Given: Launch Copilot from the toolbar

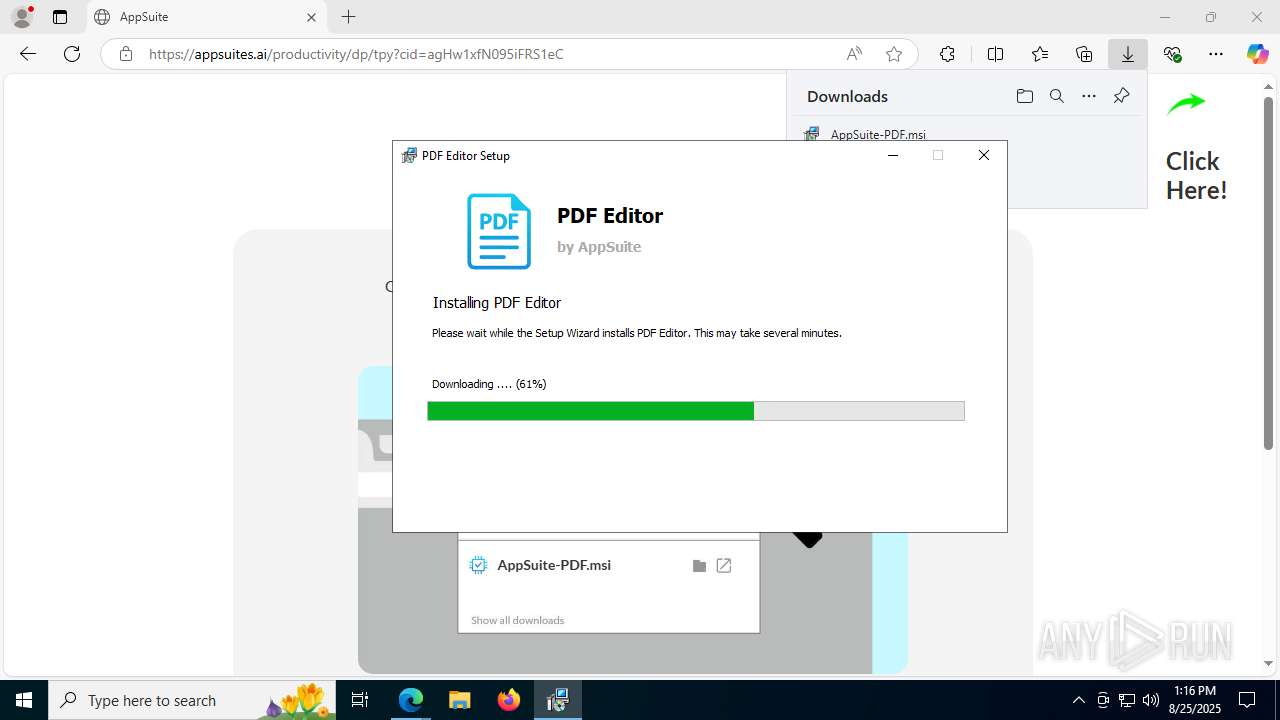Looking at the screenshot, I should pos(1257,54).
